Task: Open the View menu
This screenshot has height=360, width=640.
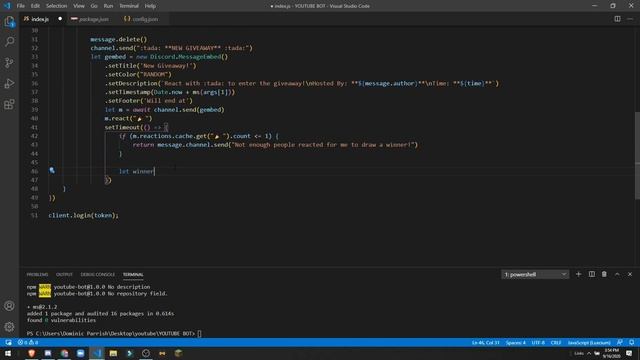Action: coord(79,6)
